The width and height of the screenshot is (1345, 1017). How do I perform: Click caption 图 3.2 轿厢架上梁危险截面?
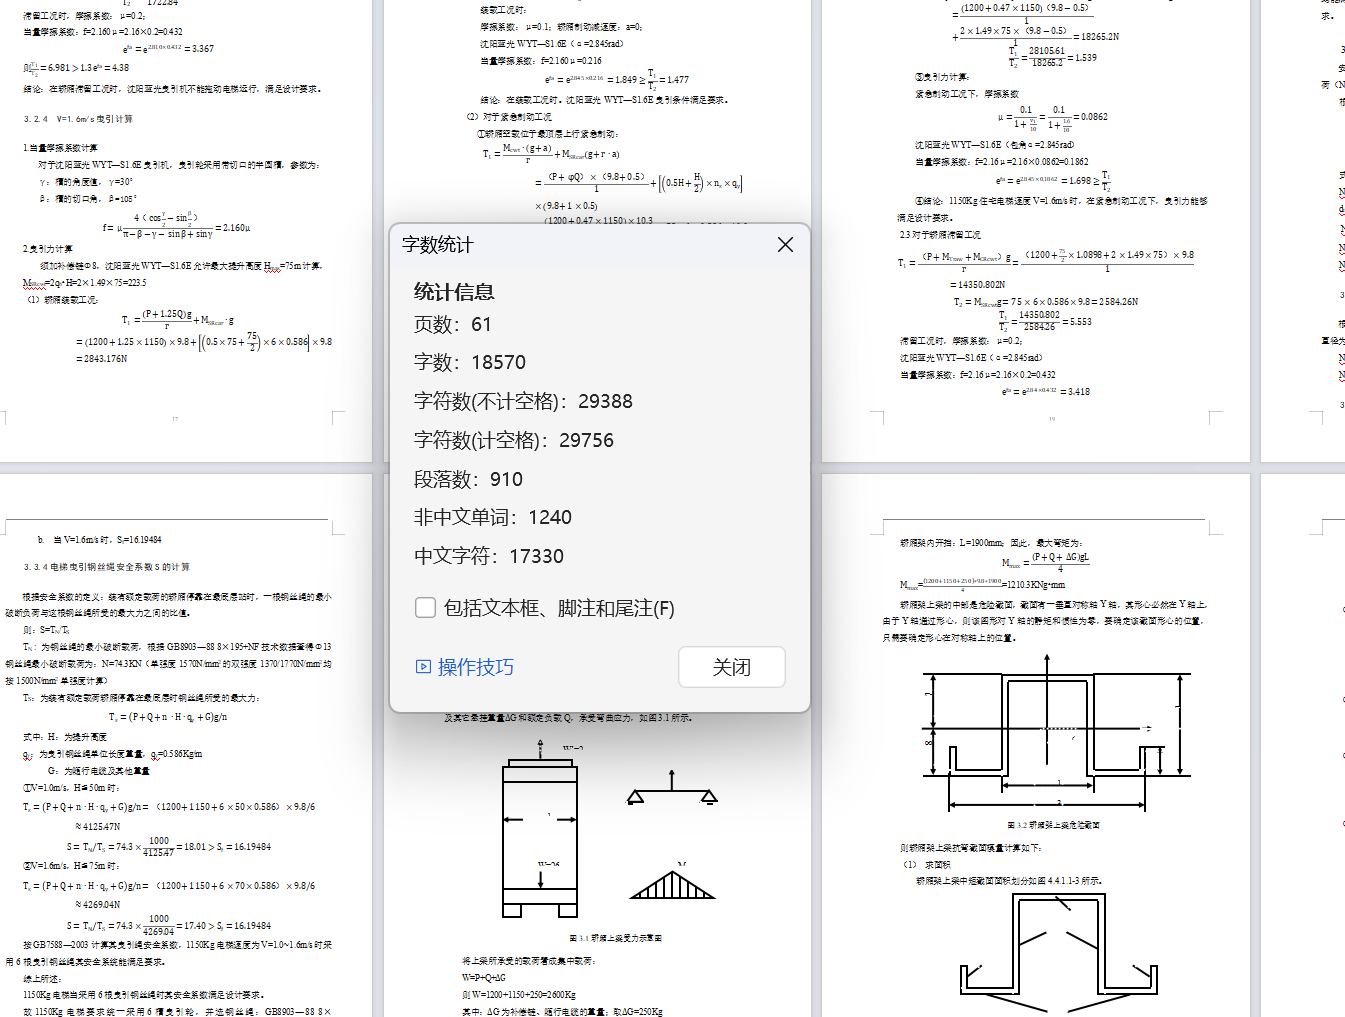(1053, 825)
